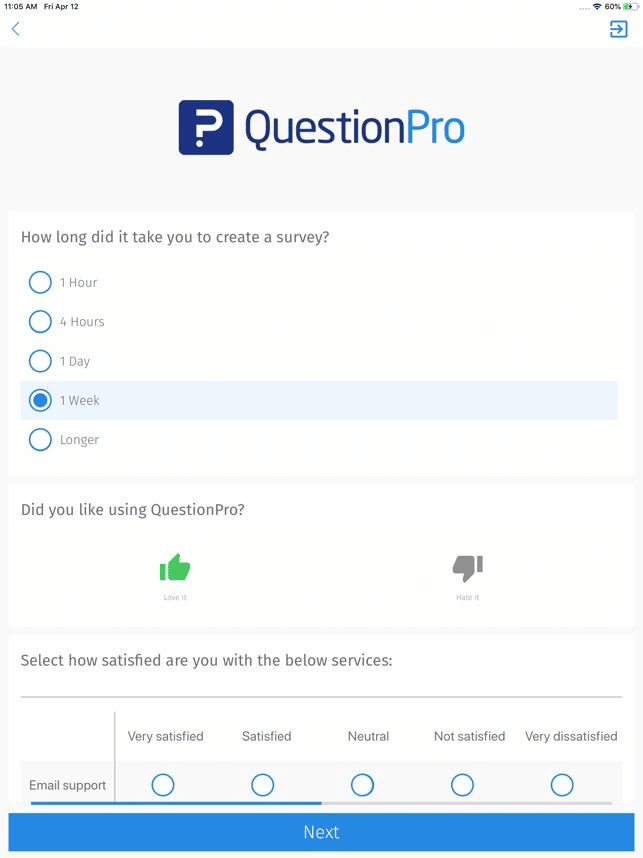Screen dimensions: 643x858
Task: Click the survey progress bar
Action: pos(321,803)
